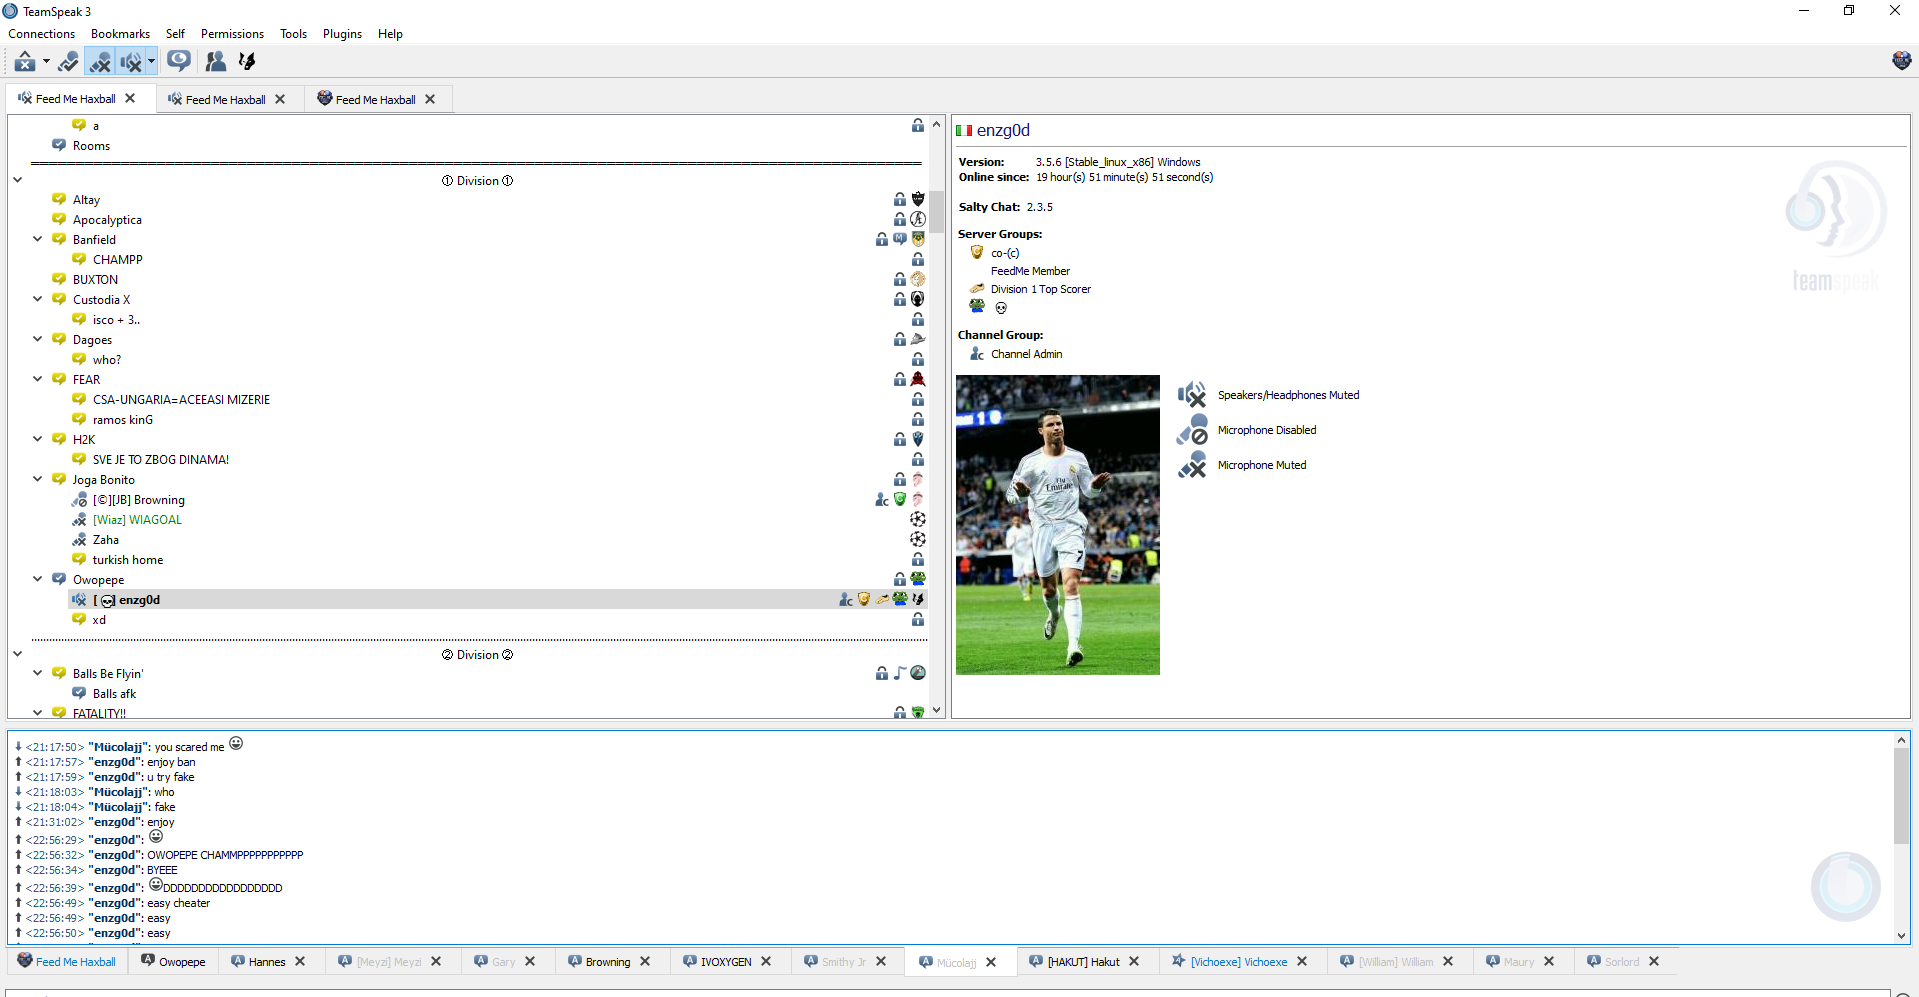Collapse the Balls Be Flyin' channel

pos(37,674)
